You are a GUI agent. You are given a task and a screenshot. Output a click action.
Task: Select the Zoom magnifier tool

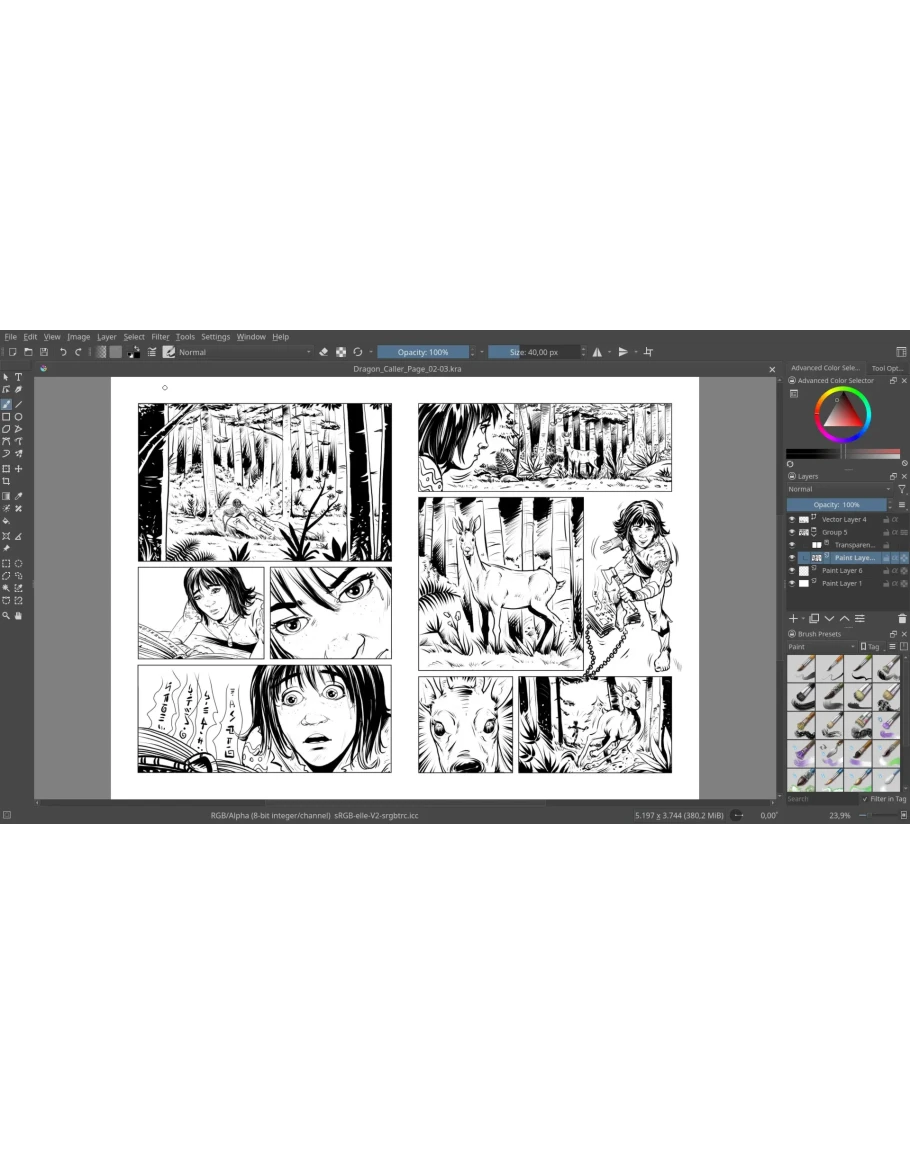pos(6,615)
